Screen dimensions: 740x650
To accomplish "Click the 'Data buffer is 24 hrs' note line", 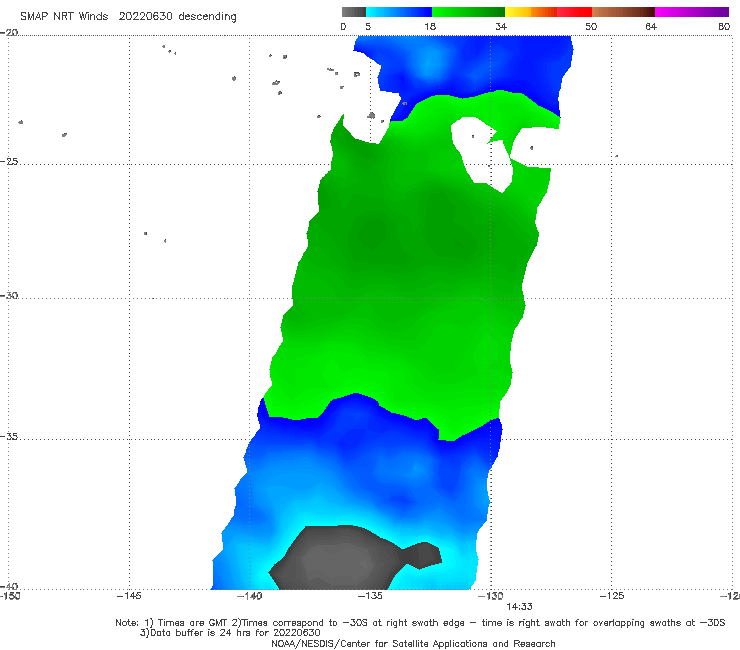I will (230, 633).
